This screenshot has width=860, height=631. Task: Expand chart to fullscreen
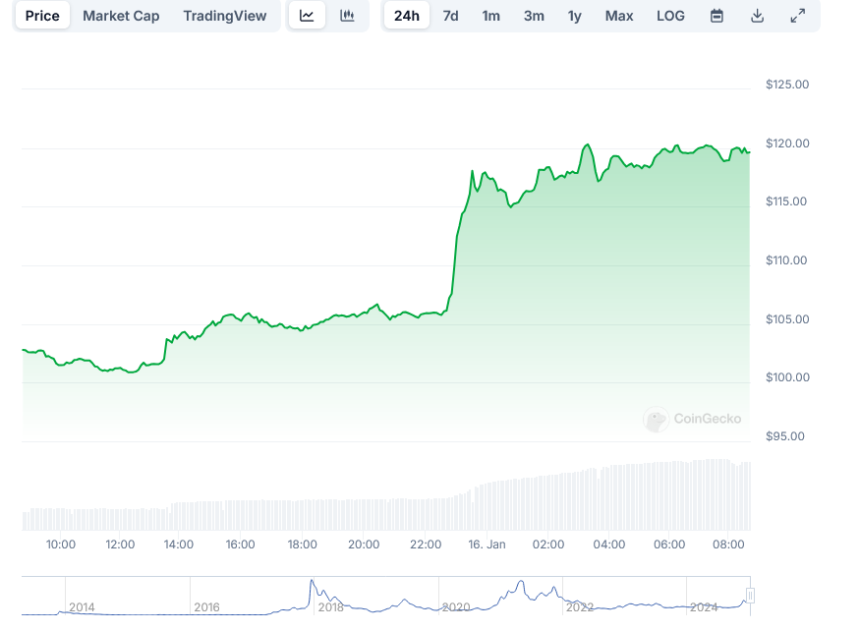tap(798, 16)
